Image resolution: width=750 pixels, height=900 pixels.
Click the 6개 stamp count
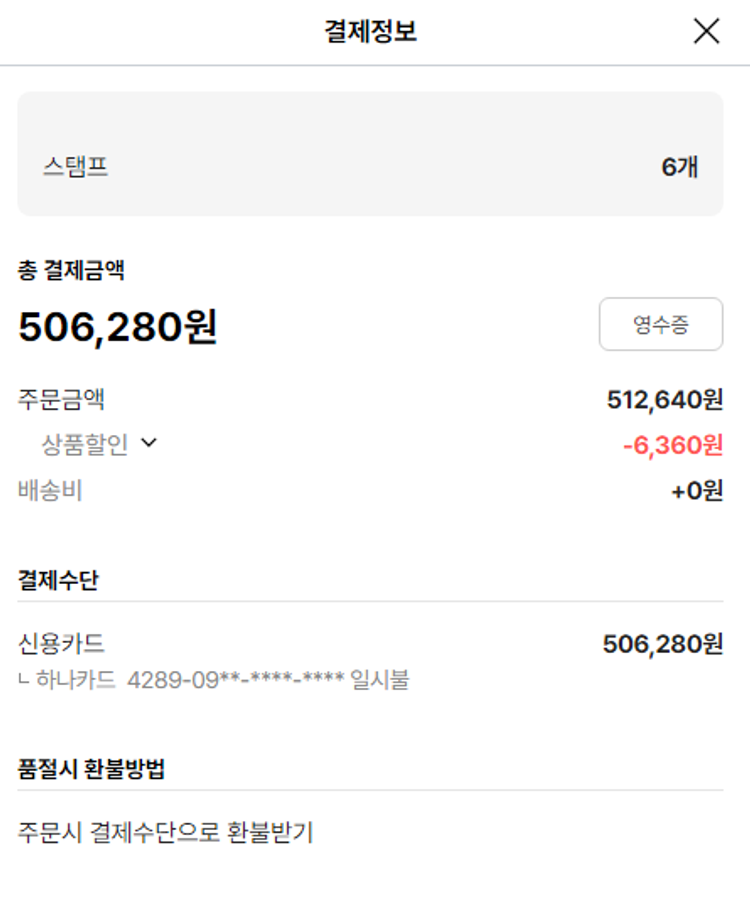(x=679, y=167)
